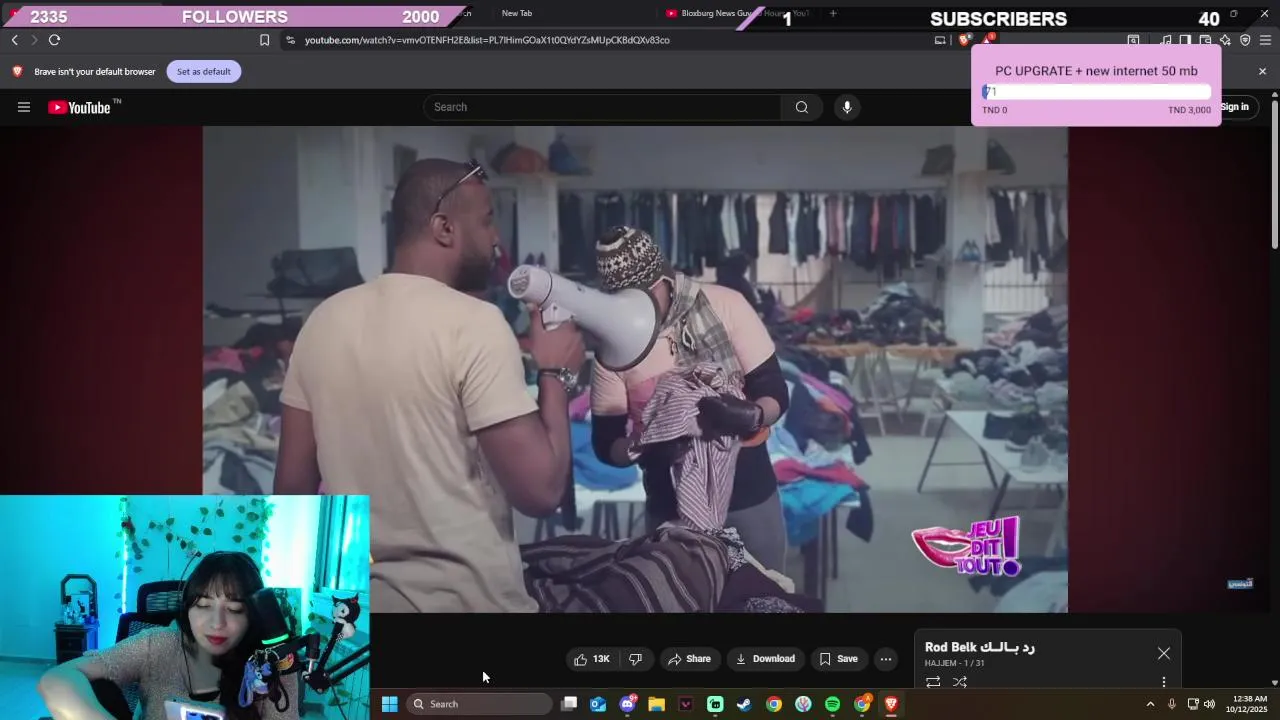Open Chrome profile icon with badge on taskbar

[862, 704]
